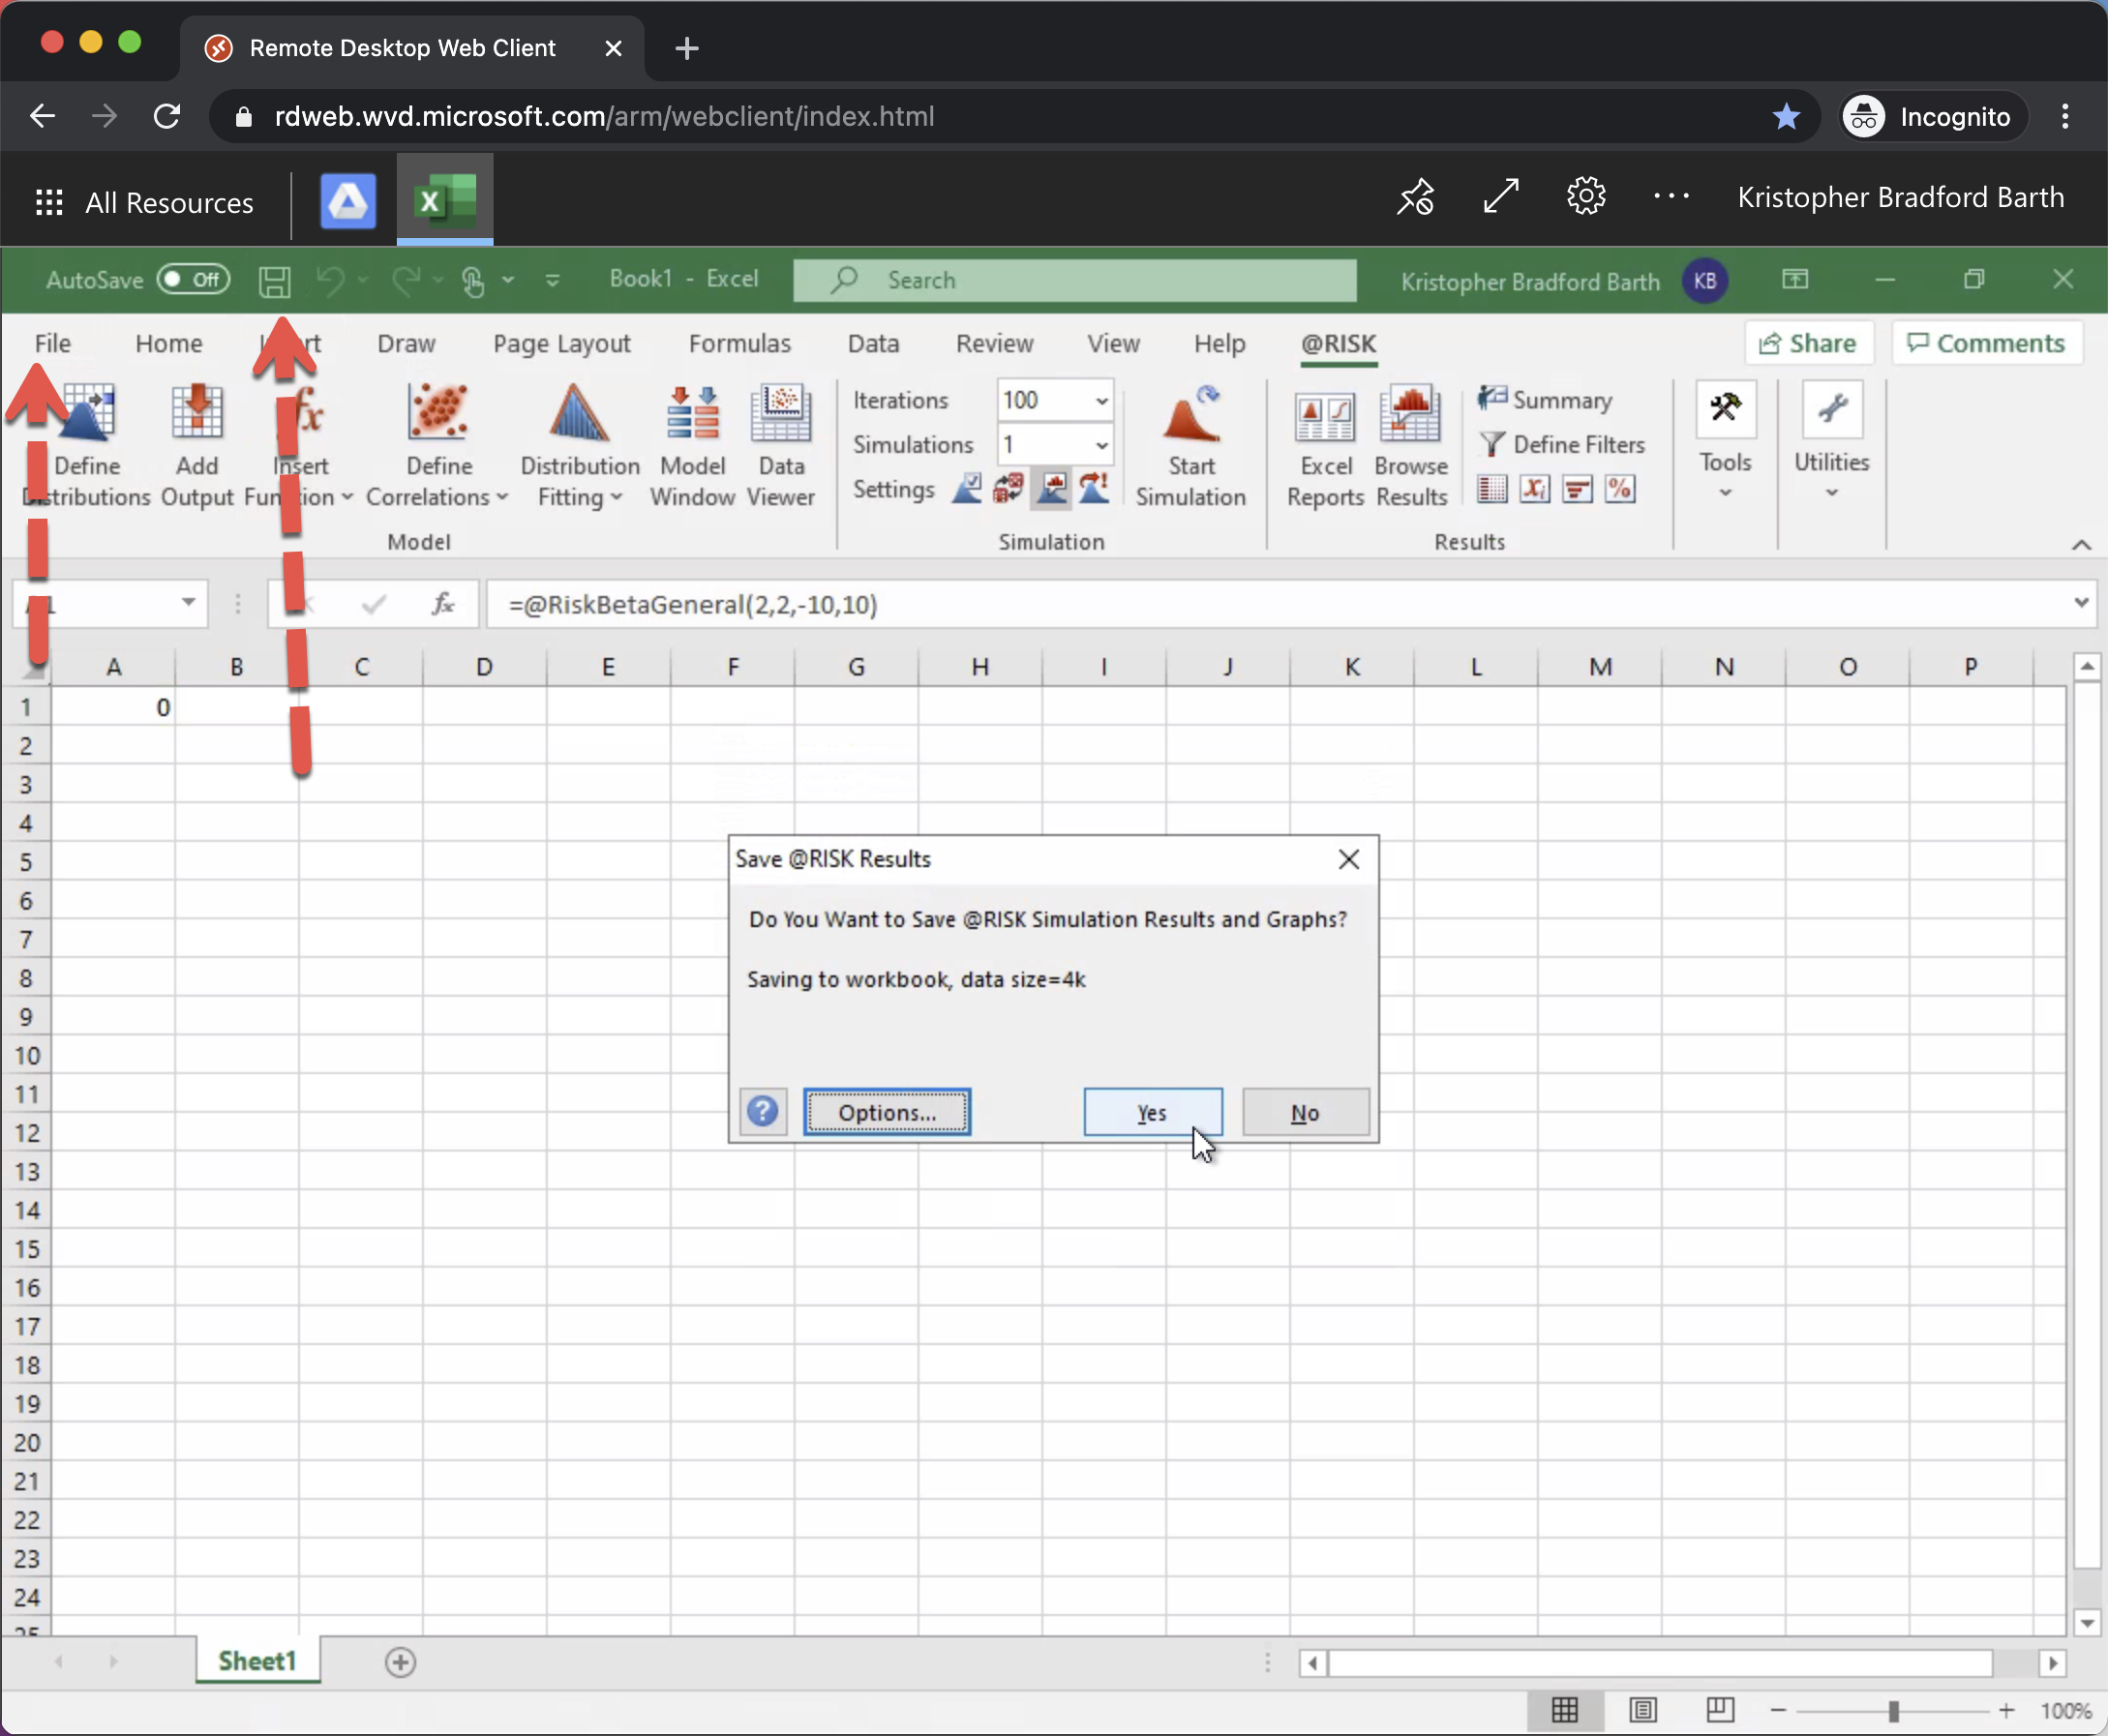This screenshot has height=1736, width=2108.
Task: Open the Formulas tab
Action: coord(740,344)
